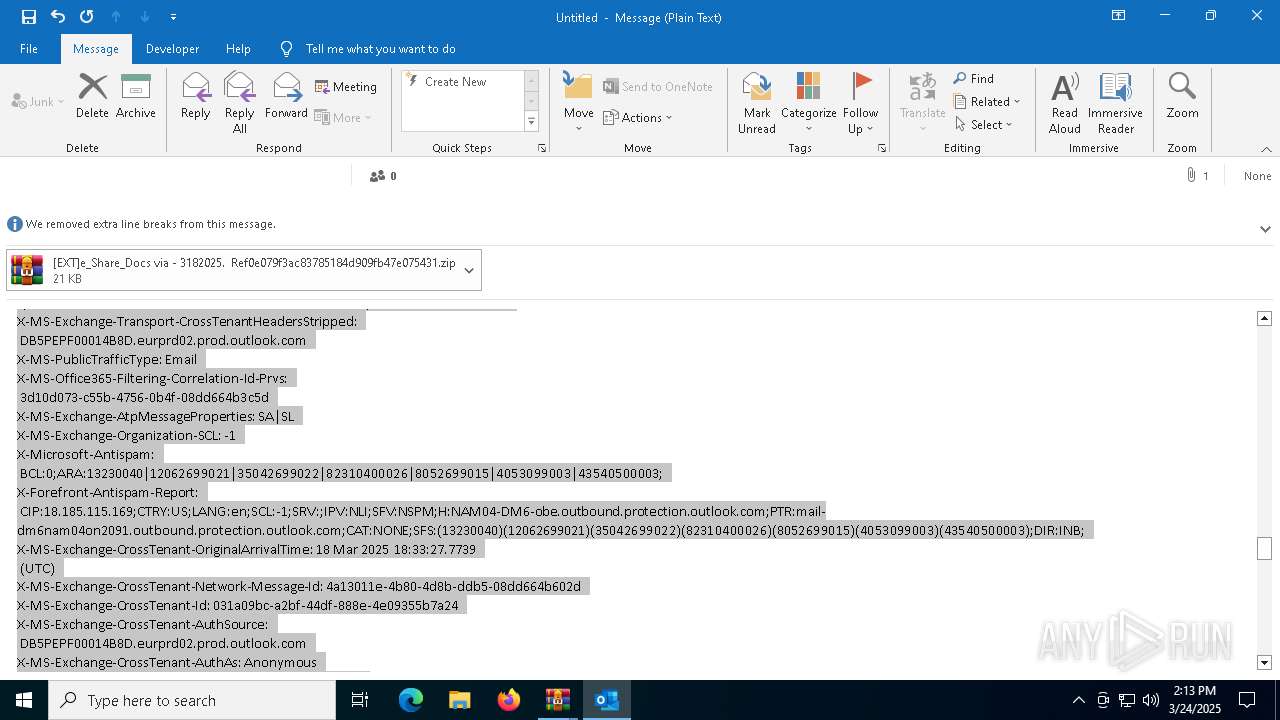Open the notification center

[1247, 700]
